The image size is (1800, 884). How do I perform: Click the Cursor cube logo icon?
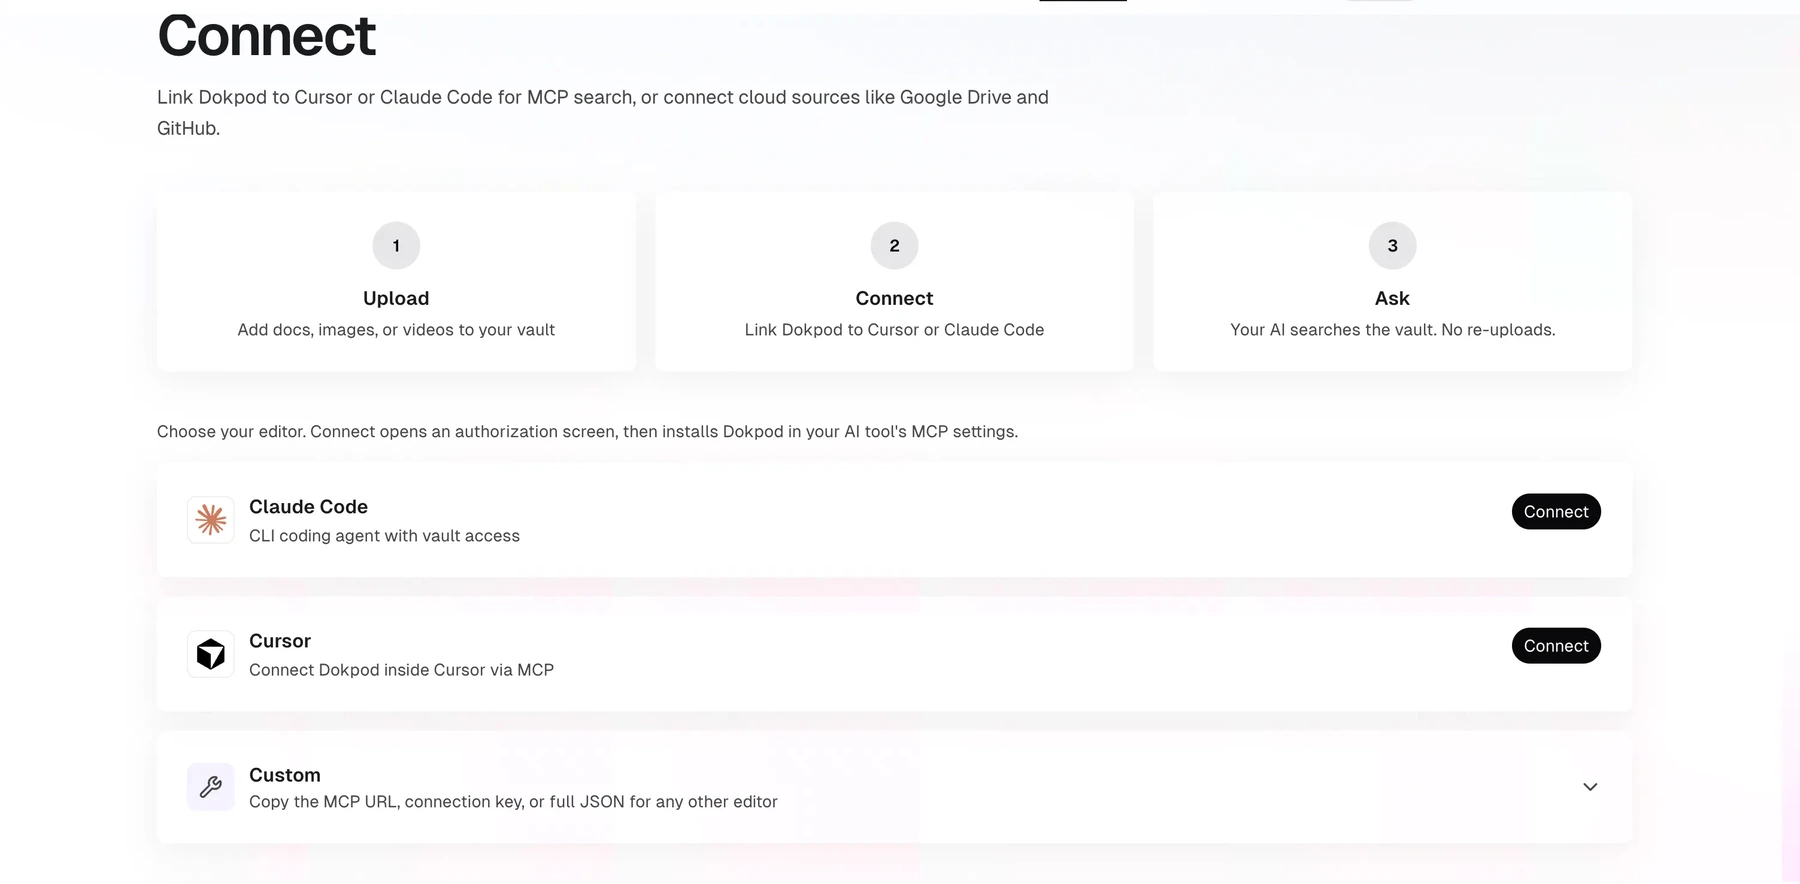pyautogui.click(x=211, y=654)
